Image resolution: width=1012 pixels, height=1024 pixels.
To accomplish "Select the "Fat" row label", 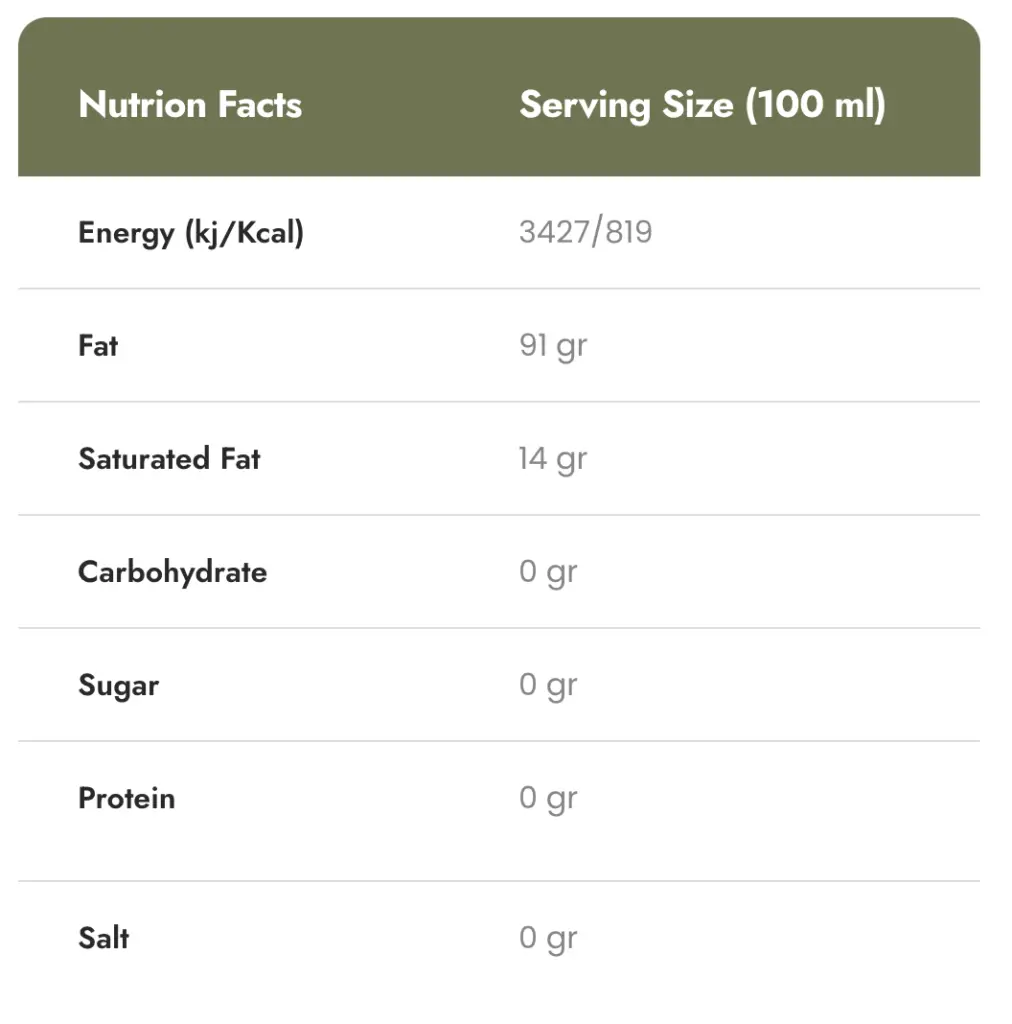I will 98,346.
